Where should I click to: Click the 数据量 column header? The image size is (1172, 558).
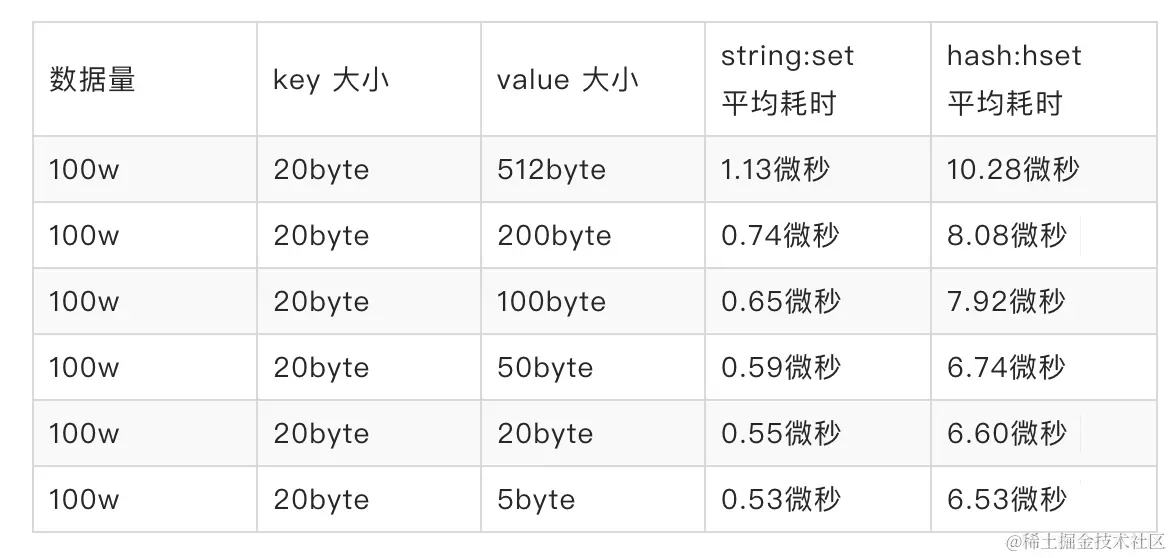[x=92, y=80]
